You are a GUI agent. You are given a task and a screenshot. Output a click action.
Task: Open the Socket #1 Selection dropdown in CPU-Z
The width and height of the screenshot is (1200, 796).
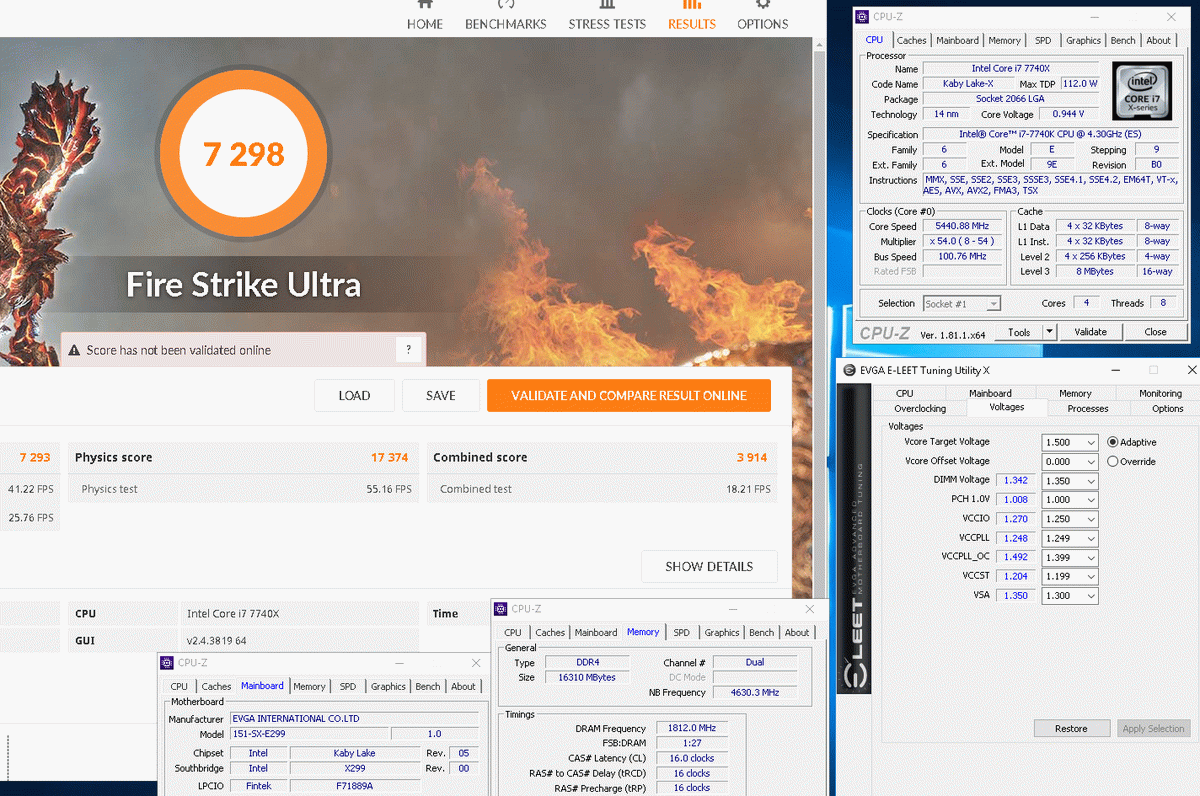(962, 303)
